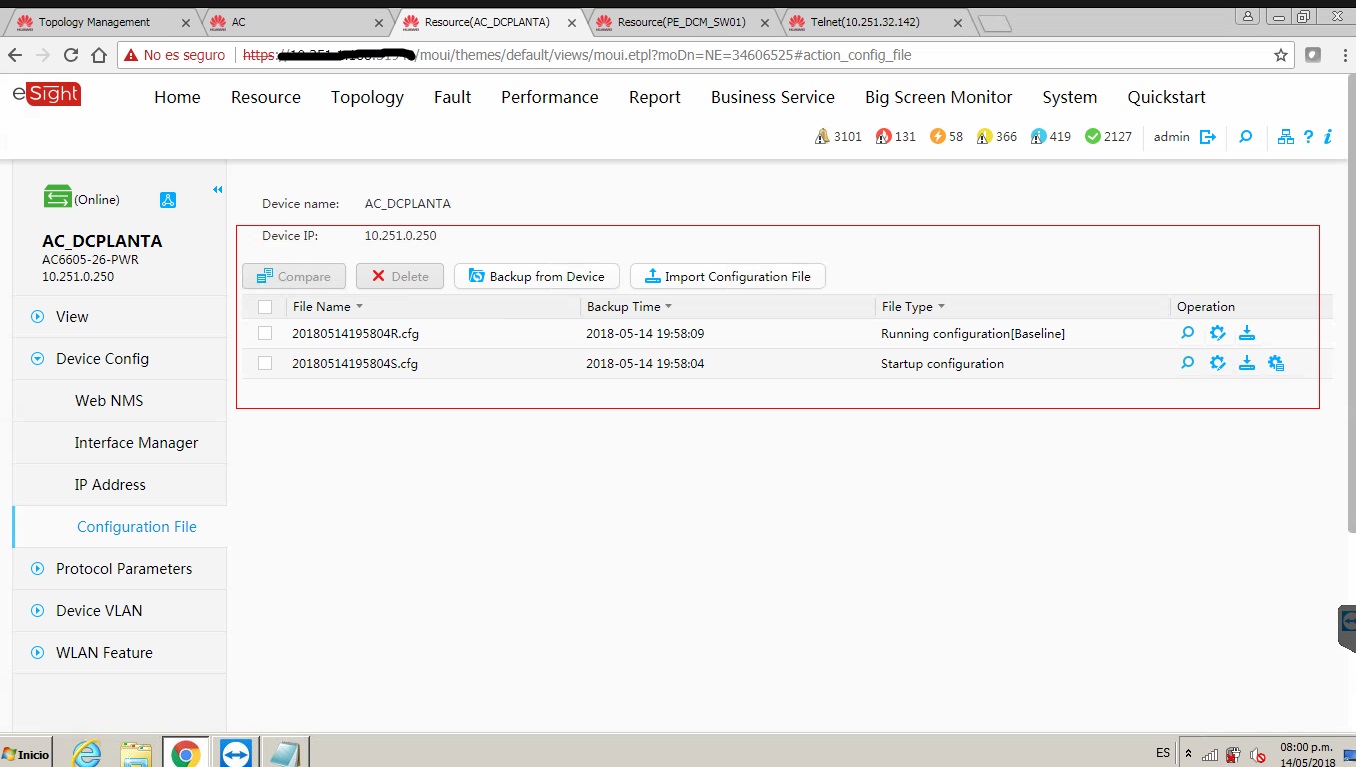Open the About information 'i' icon

point(1328,136)
